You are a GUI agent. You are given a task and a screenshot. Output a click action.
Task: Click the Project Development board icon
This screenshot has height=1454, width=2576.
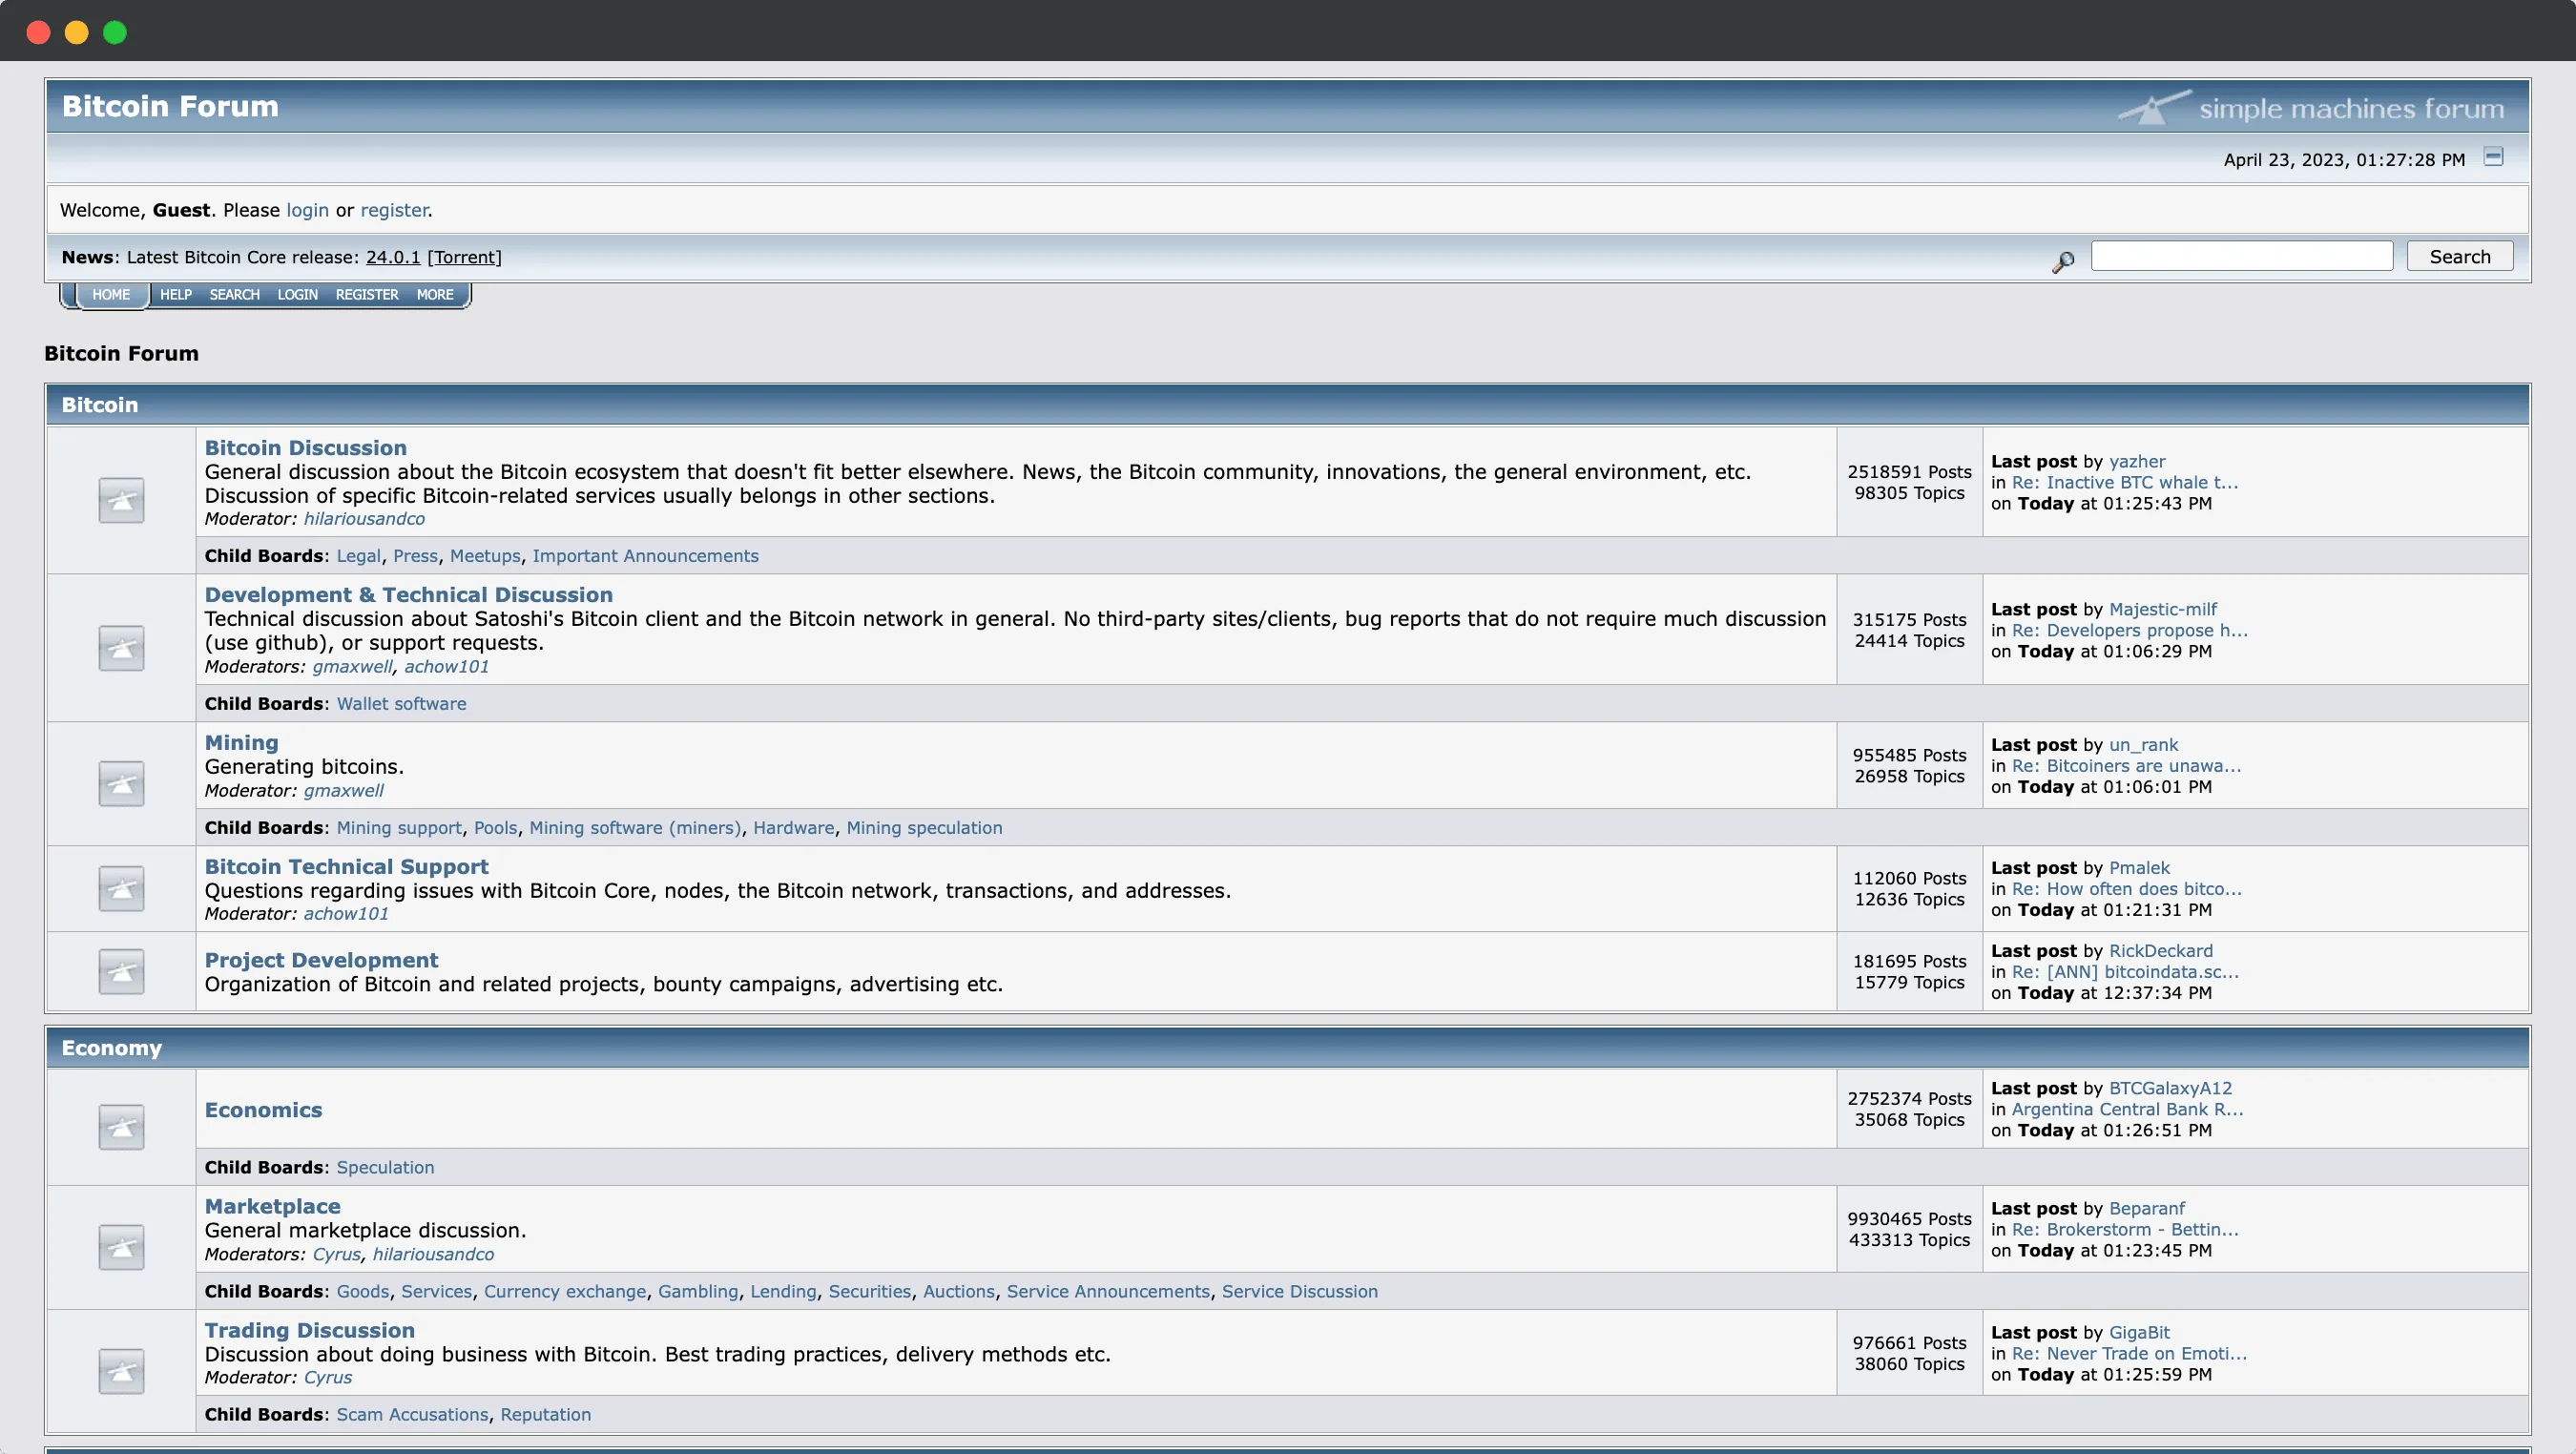pos(120,971)
